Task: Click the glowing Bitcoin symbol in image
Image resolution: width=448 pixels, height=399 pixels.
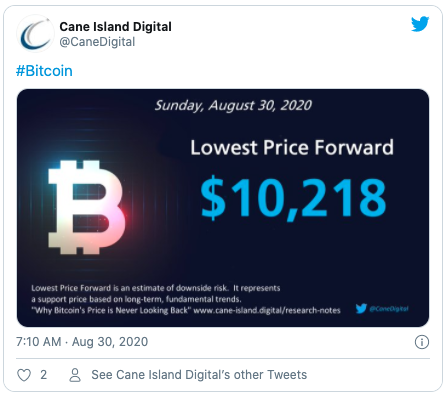Action: 87,207
